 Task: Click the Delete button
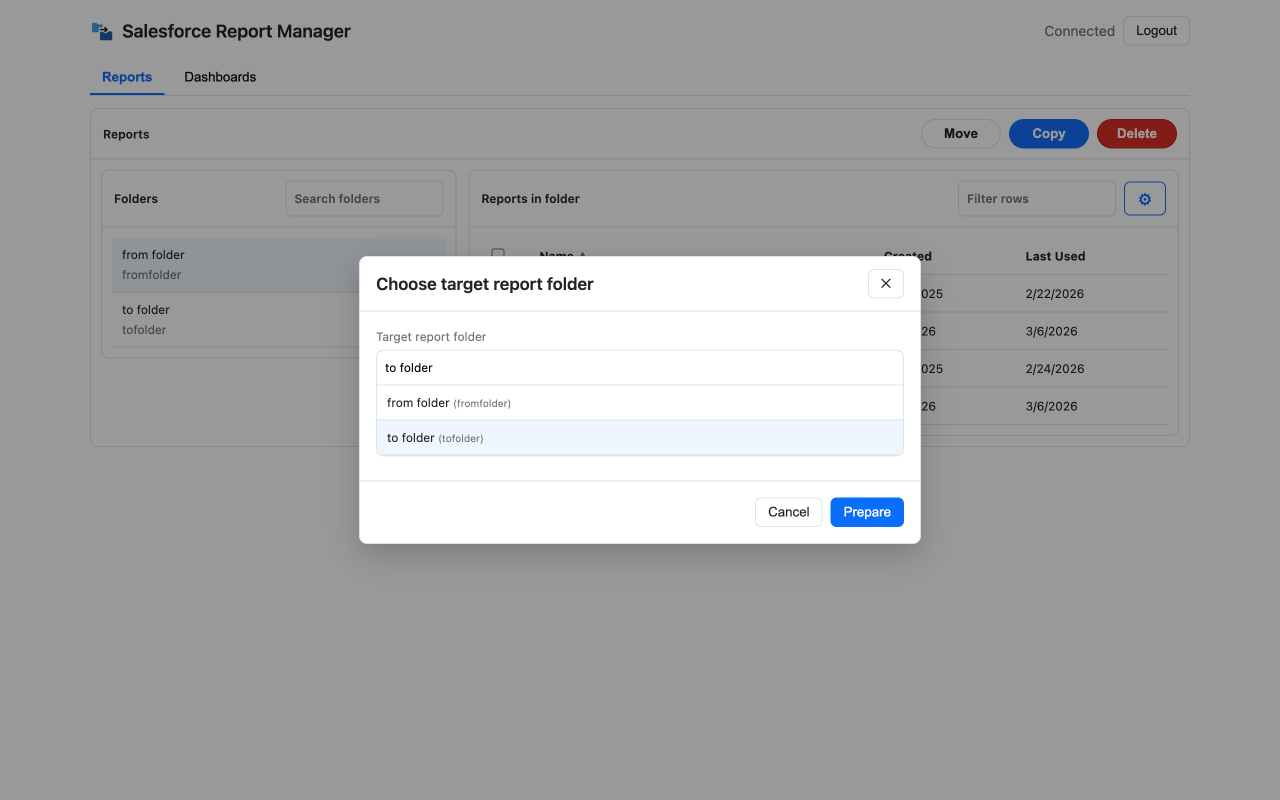(x=1136, y=133)
